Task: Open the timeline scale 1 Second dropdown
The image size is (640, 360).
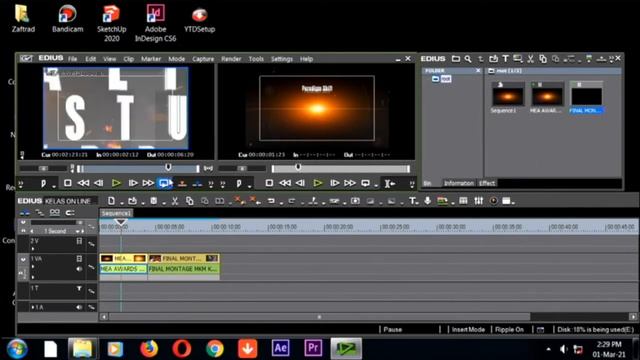Action: pyautogui.click(x=78, y=231)
